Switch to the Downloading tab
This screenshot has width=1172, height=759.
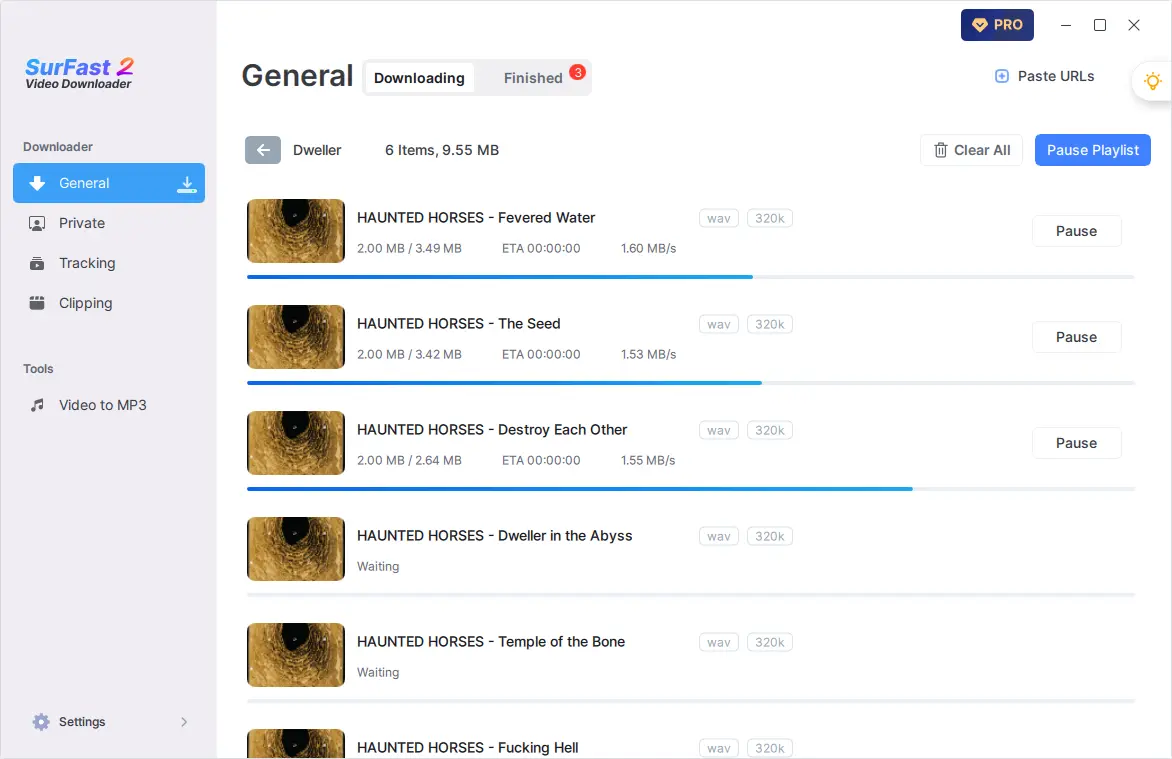click(x=419, y=78)
